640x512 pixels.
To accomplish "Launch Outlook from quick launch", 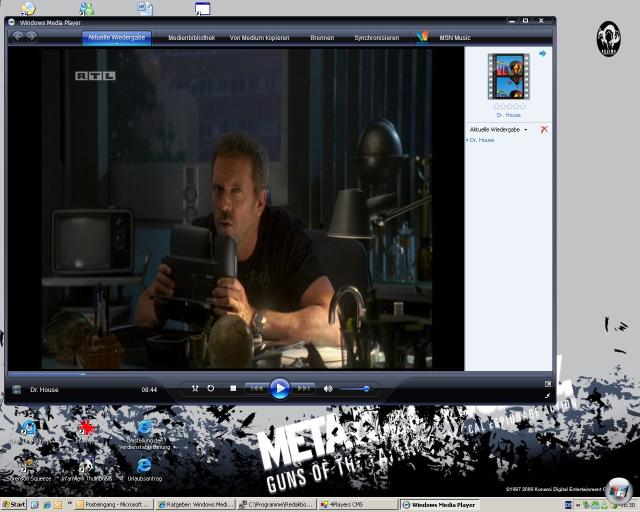I will [x=58, y=505].
